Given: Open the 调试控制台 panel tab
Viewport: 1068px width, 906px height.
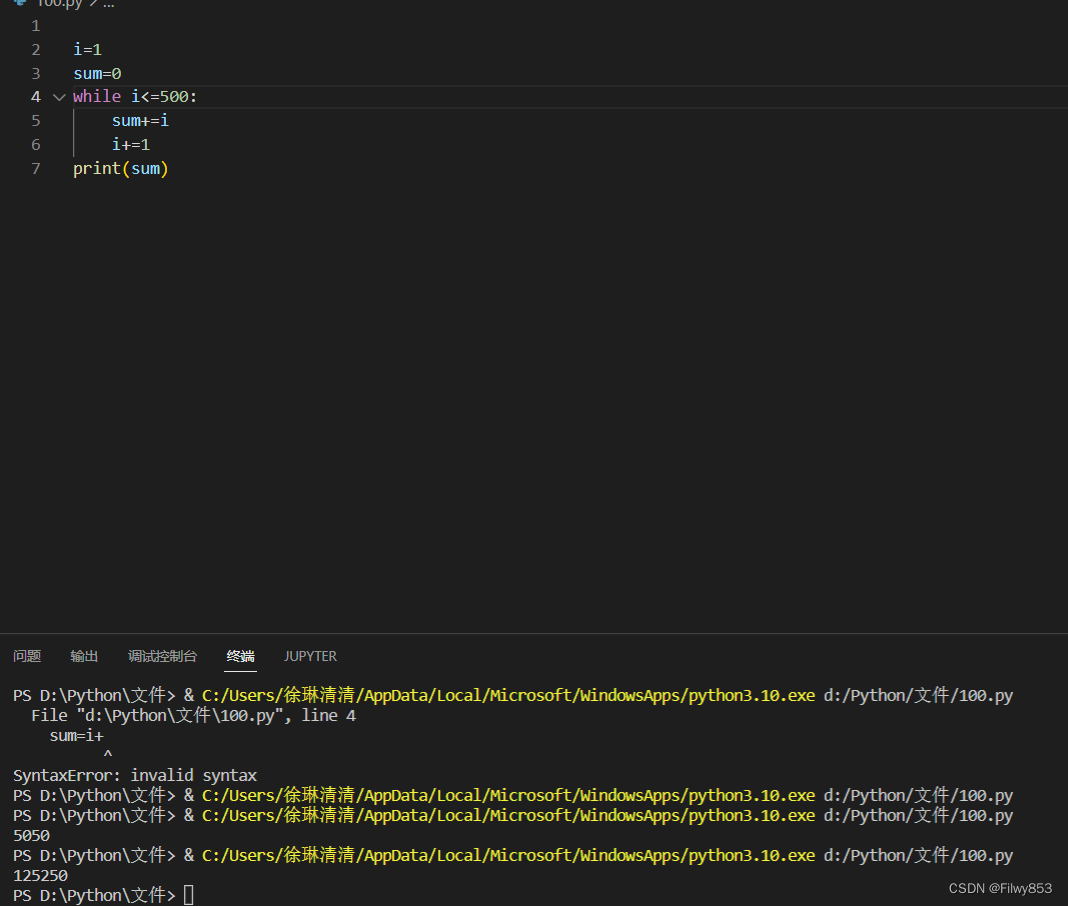Looking at the screenshot, I should point(162,656).
